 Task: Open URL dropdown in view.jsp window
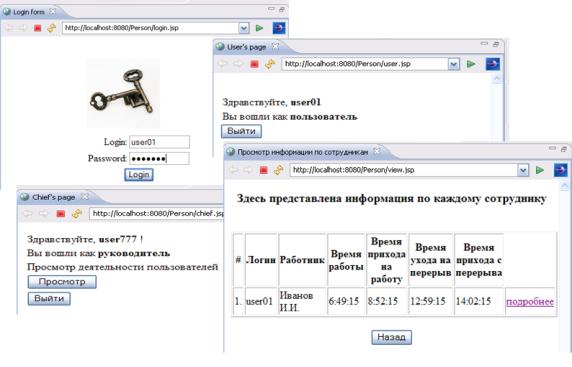coord(523,170)
